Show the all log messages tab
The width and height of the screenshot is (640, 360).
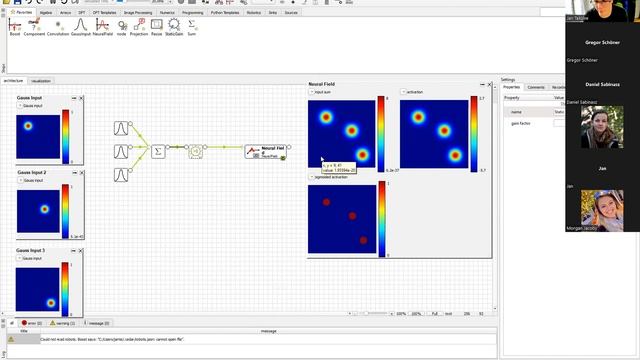click(12, 323)
